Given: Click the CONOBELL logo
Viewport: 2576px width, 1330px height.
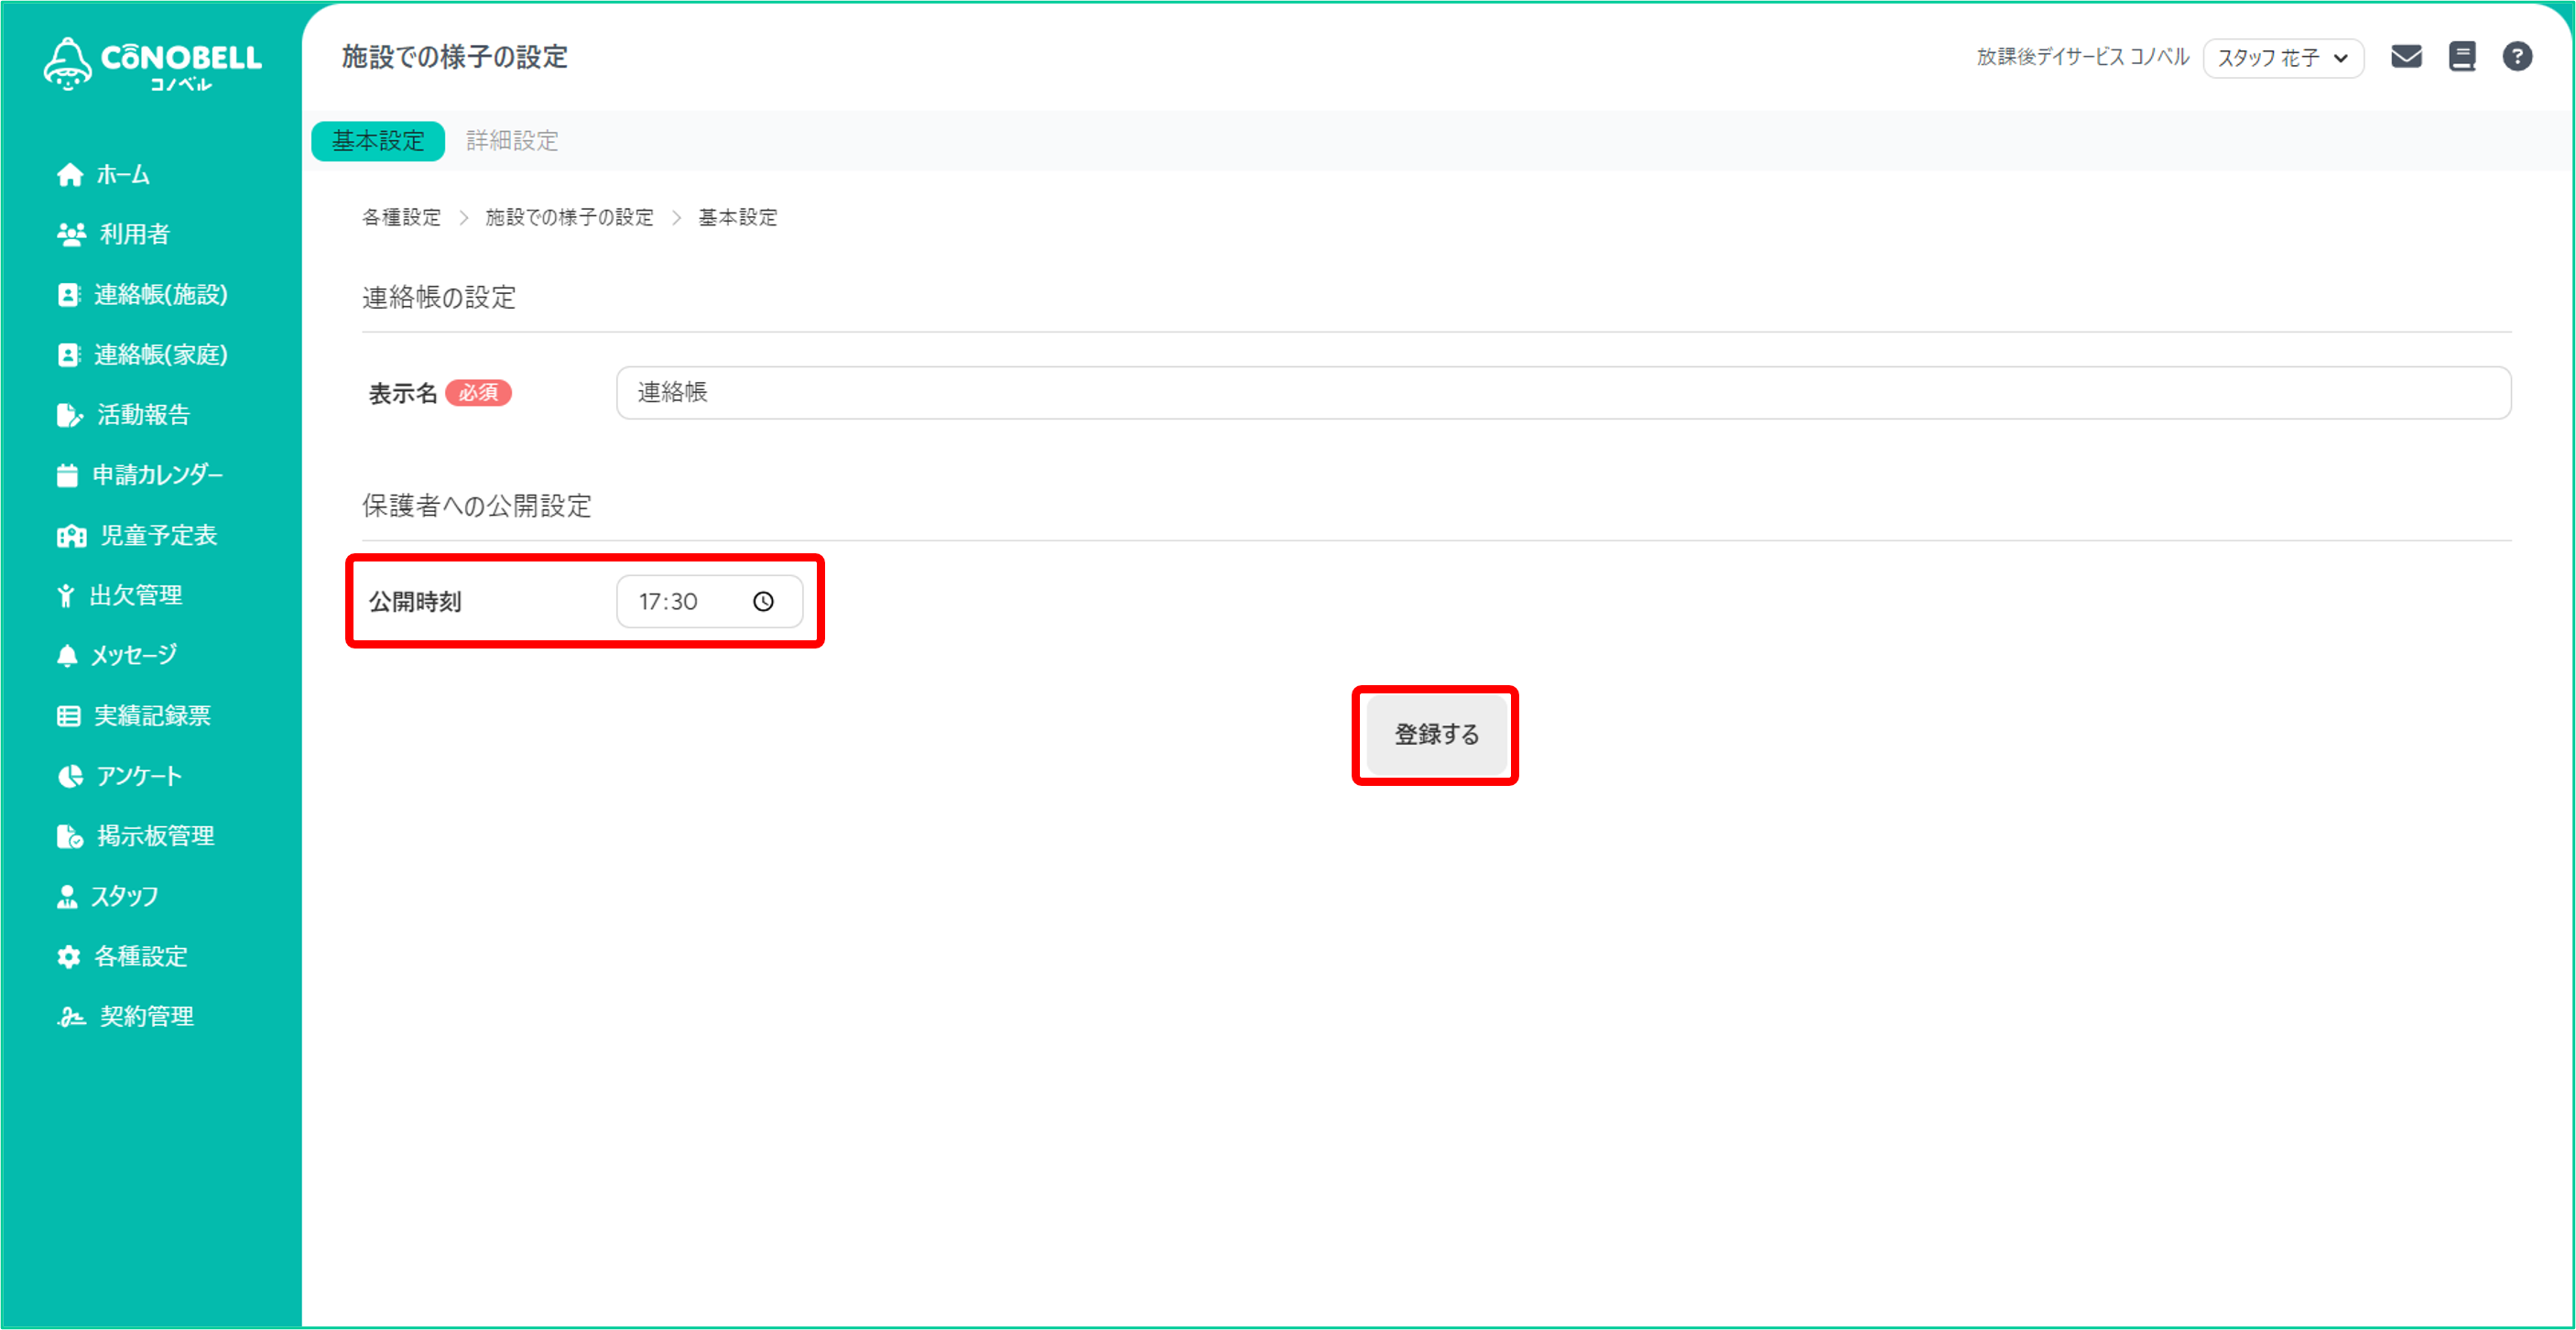Looking at the screenshot, I should point(152,64).
